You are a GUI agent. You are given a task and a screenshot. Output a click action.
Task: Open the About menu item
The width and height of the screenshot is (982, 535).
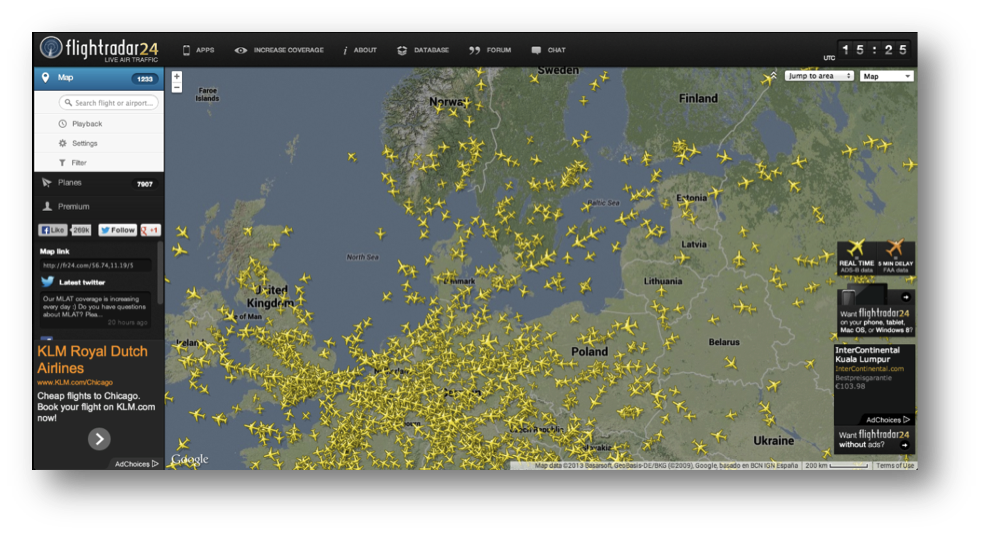click(x=365, y=50)
